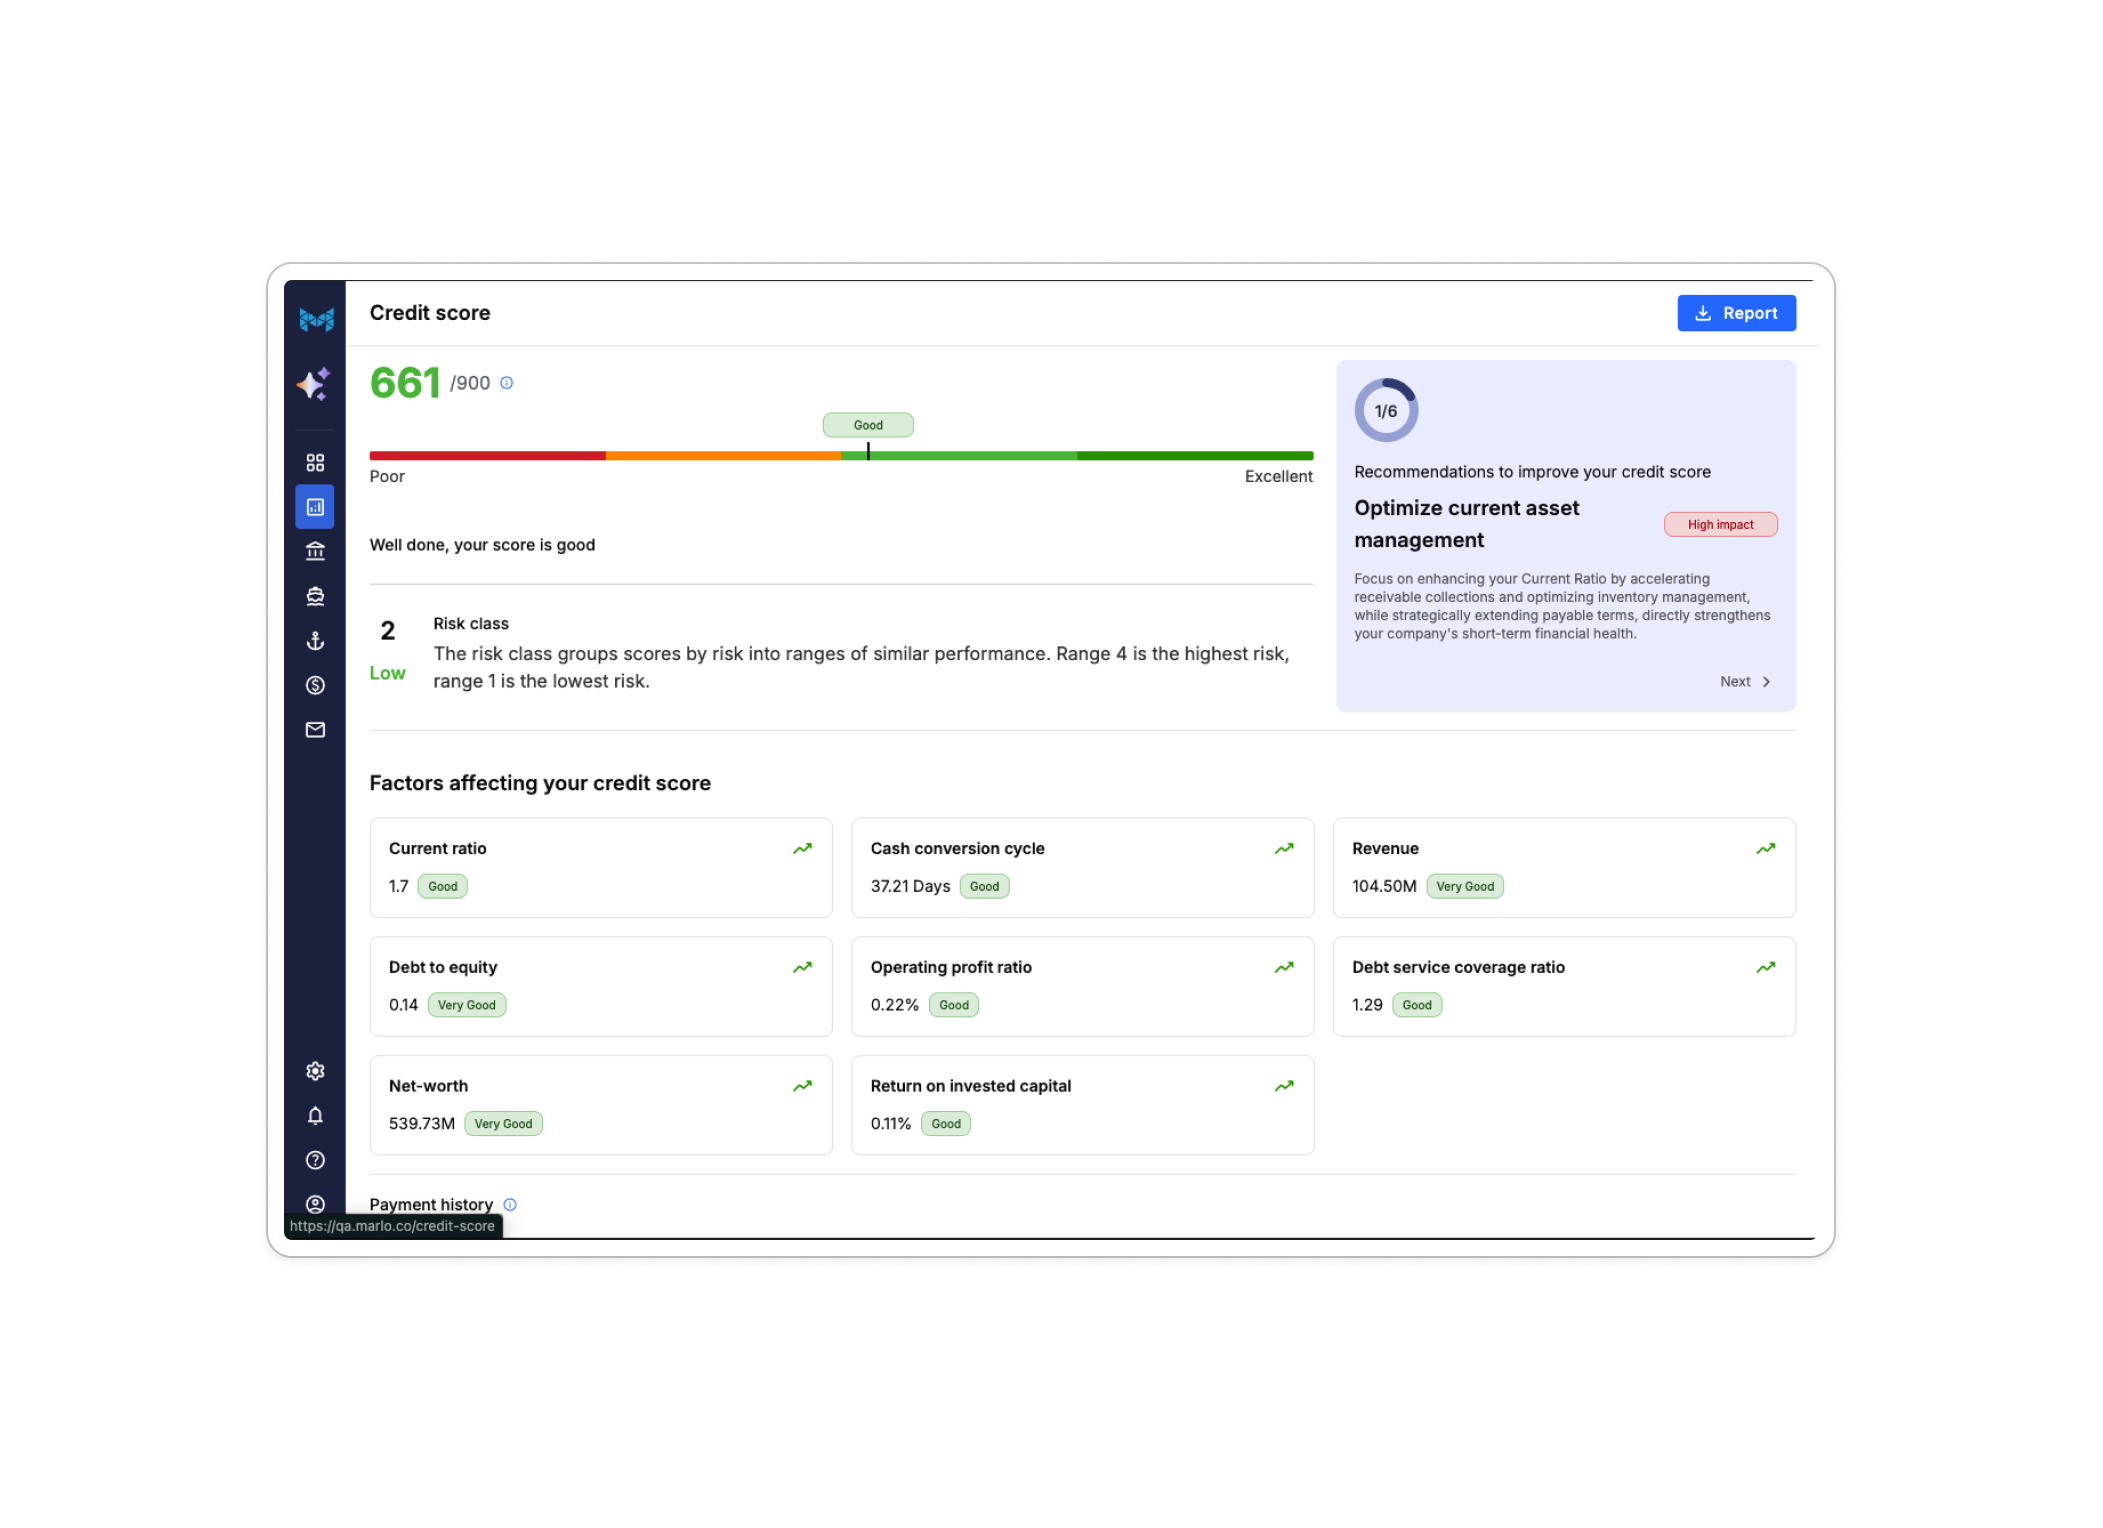The image size is (2103, 1528).
Task: Go to Next recommendation
Action: (1745, 681)
